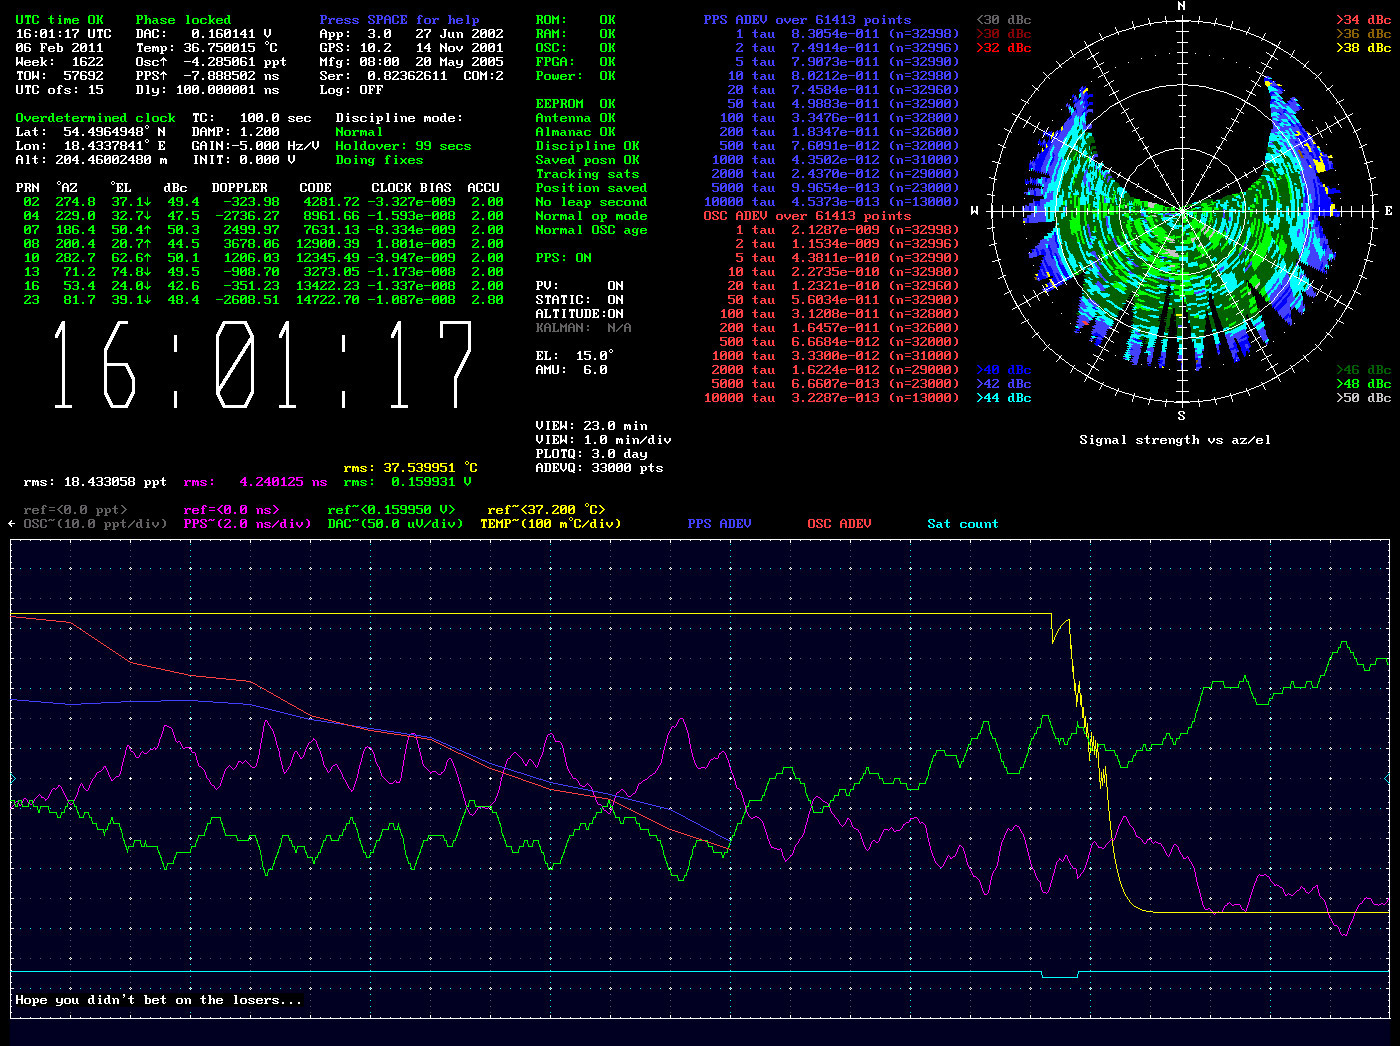Click the TEMP plot legend label

[x=550, y=524]
